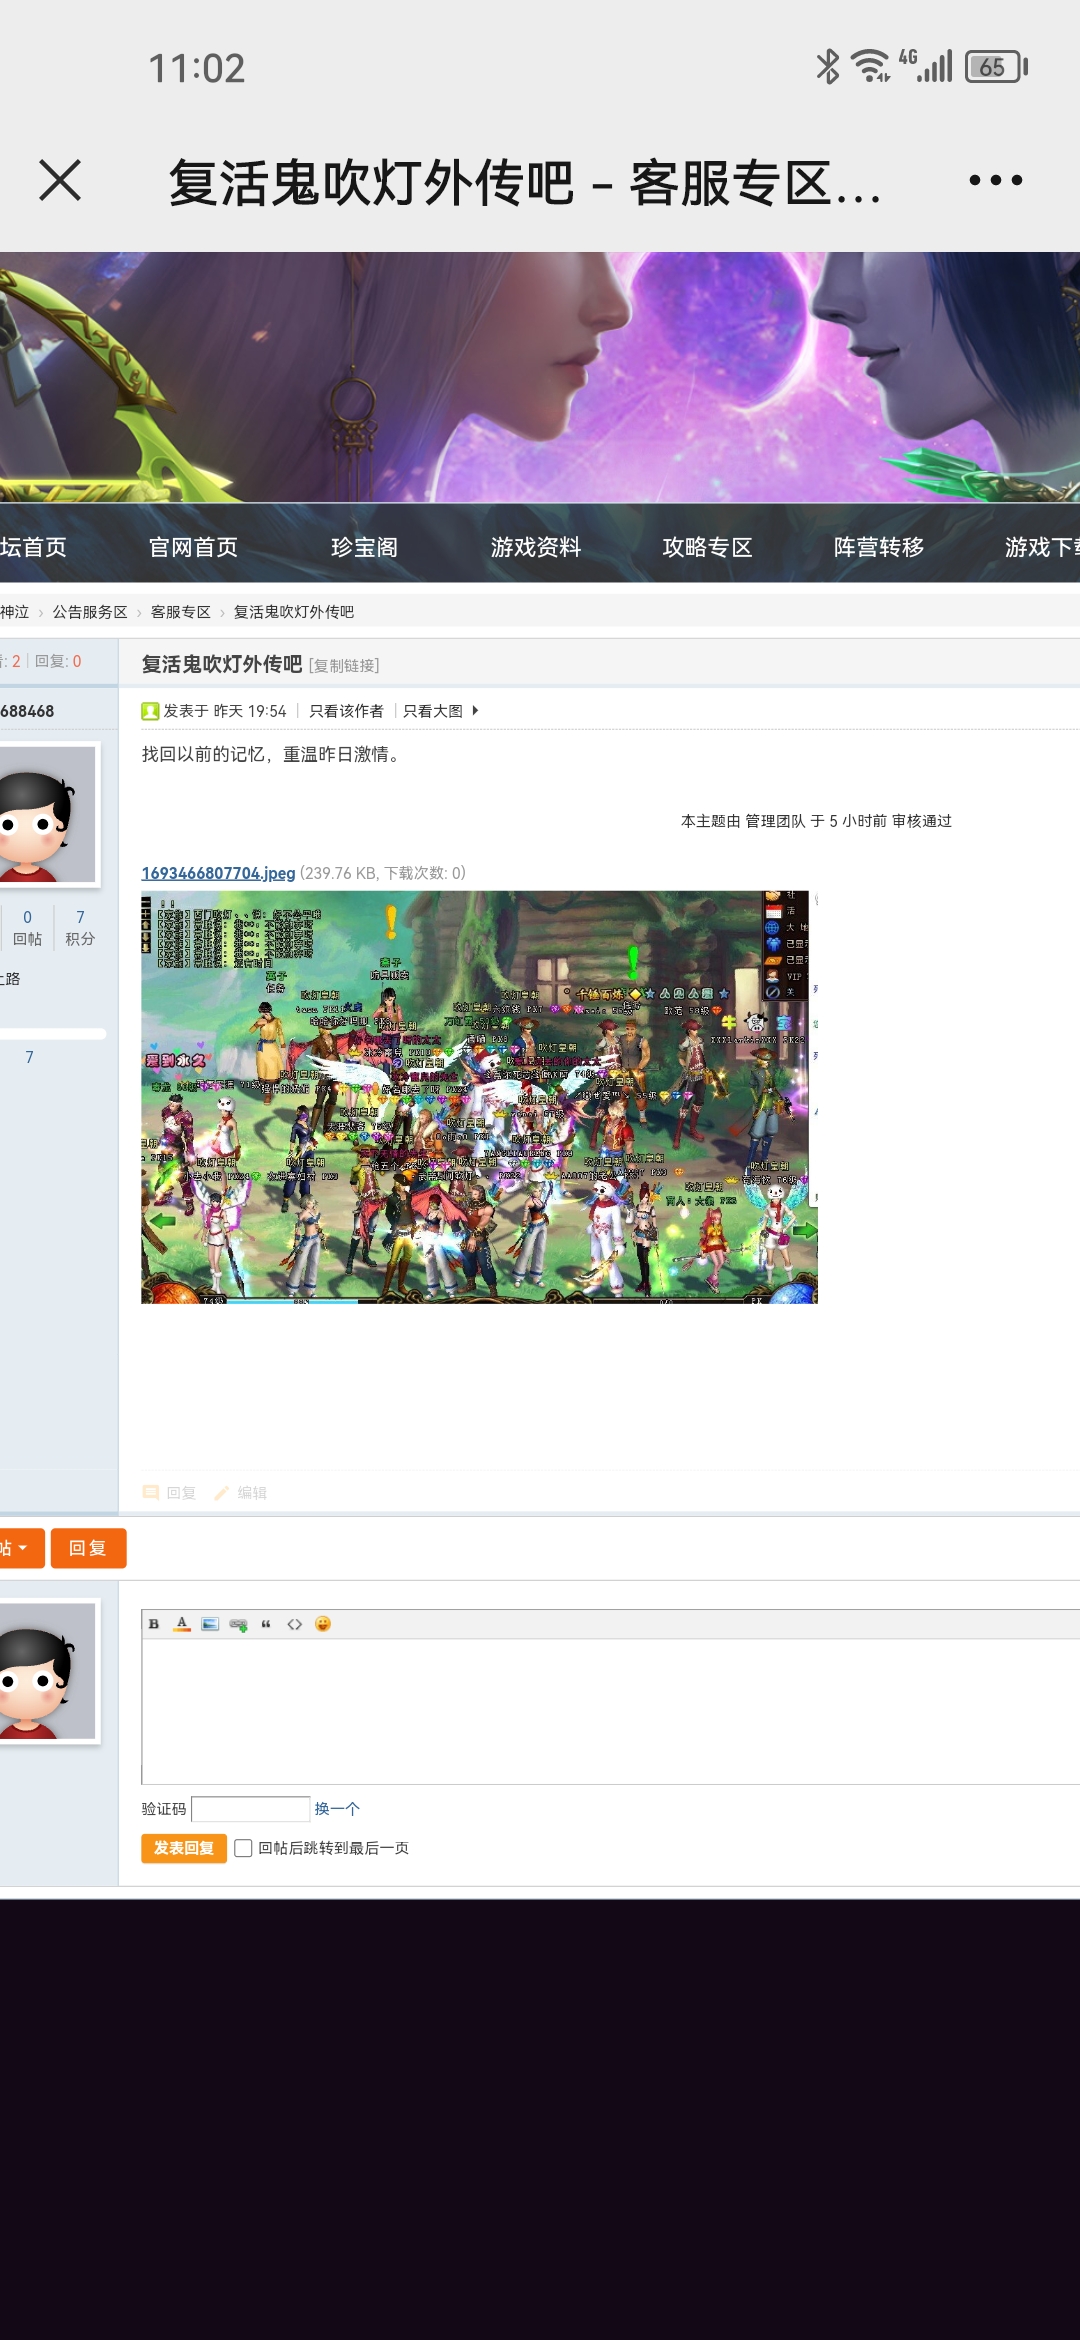This screenshot has width=1080, height=2340.
Task: Click the thread title 复活鬼吹灯外传吧
Action: pos(221,664)
